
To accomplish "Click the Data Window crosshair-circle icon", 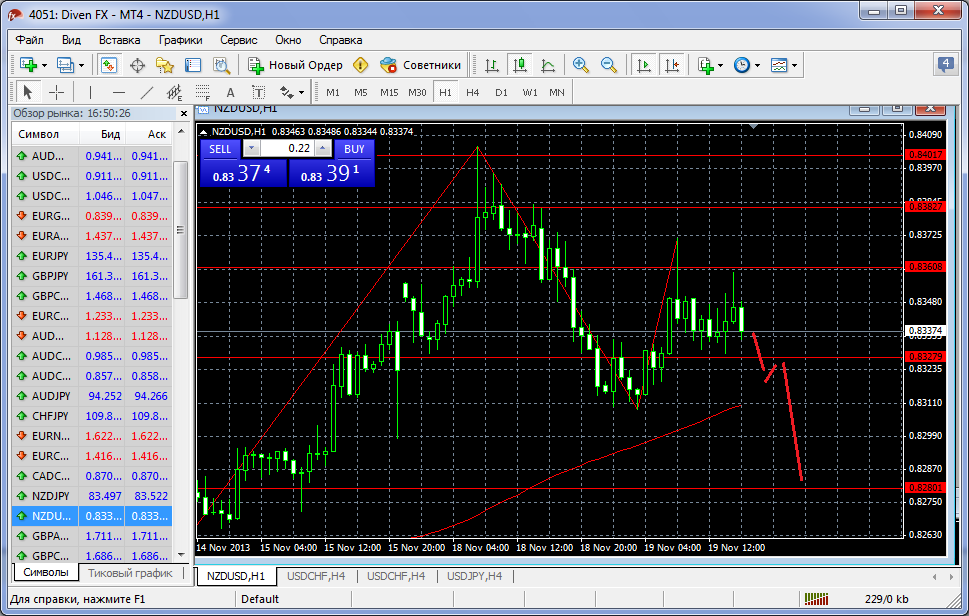I will [x=137, y=65].
